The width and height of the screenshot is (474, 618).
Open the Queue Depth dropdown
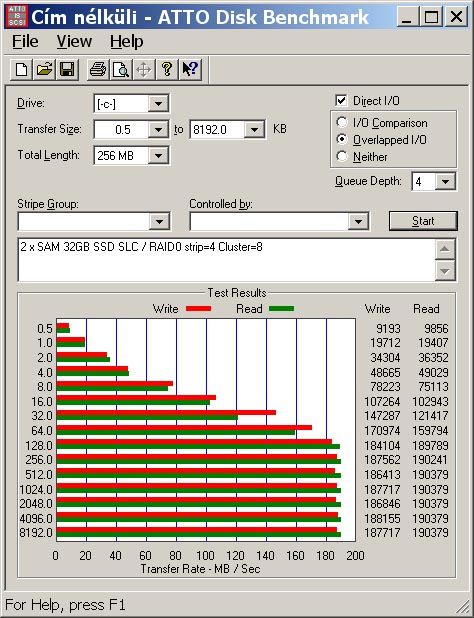coord(445,182)
